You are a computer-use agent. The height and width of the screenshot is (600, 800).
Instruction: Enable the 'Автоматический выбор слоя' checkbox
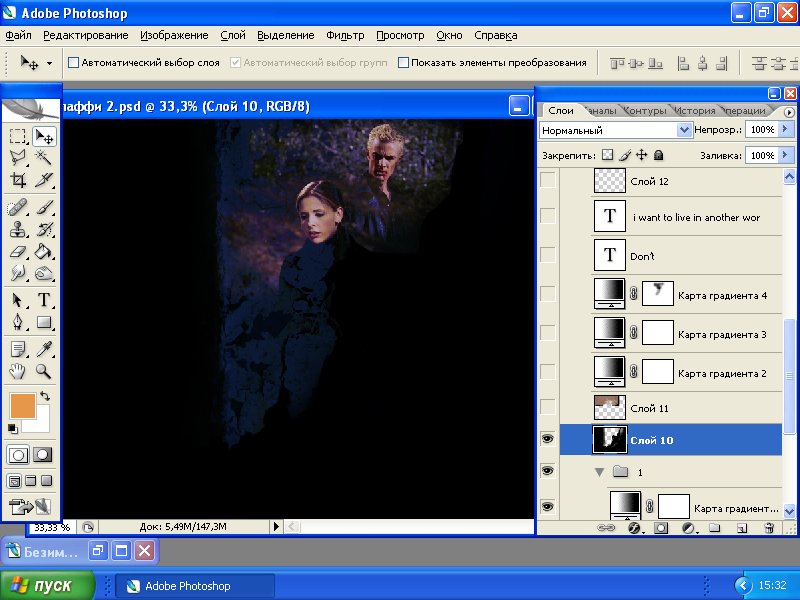point(73,63)
